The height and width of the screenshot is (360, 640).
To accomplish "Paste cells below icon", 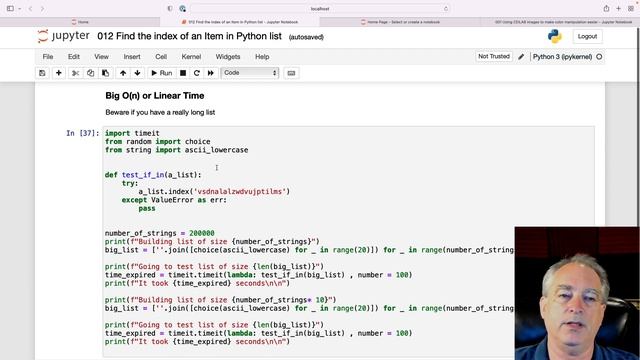I will [x=105, y=73].
